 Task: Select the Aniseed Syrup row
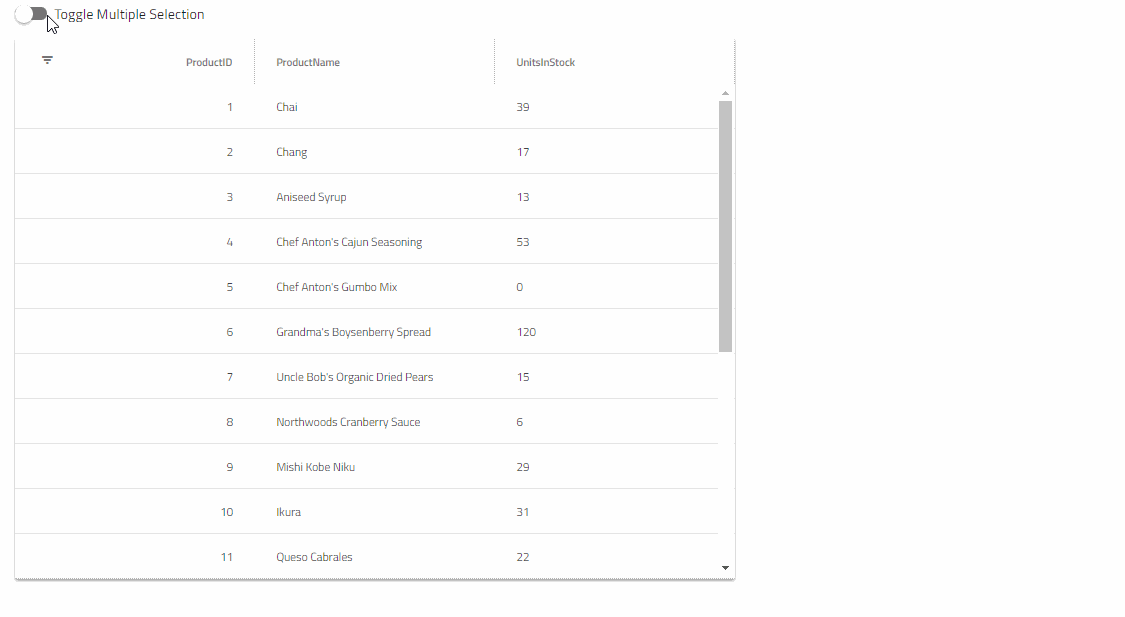coord(311,196)
